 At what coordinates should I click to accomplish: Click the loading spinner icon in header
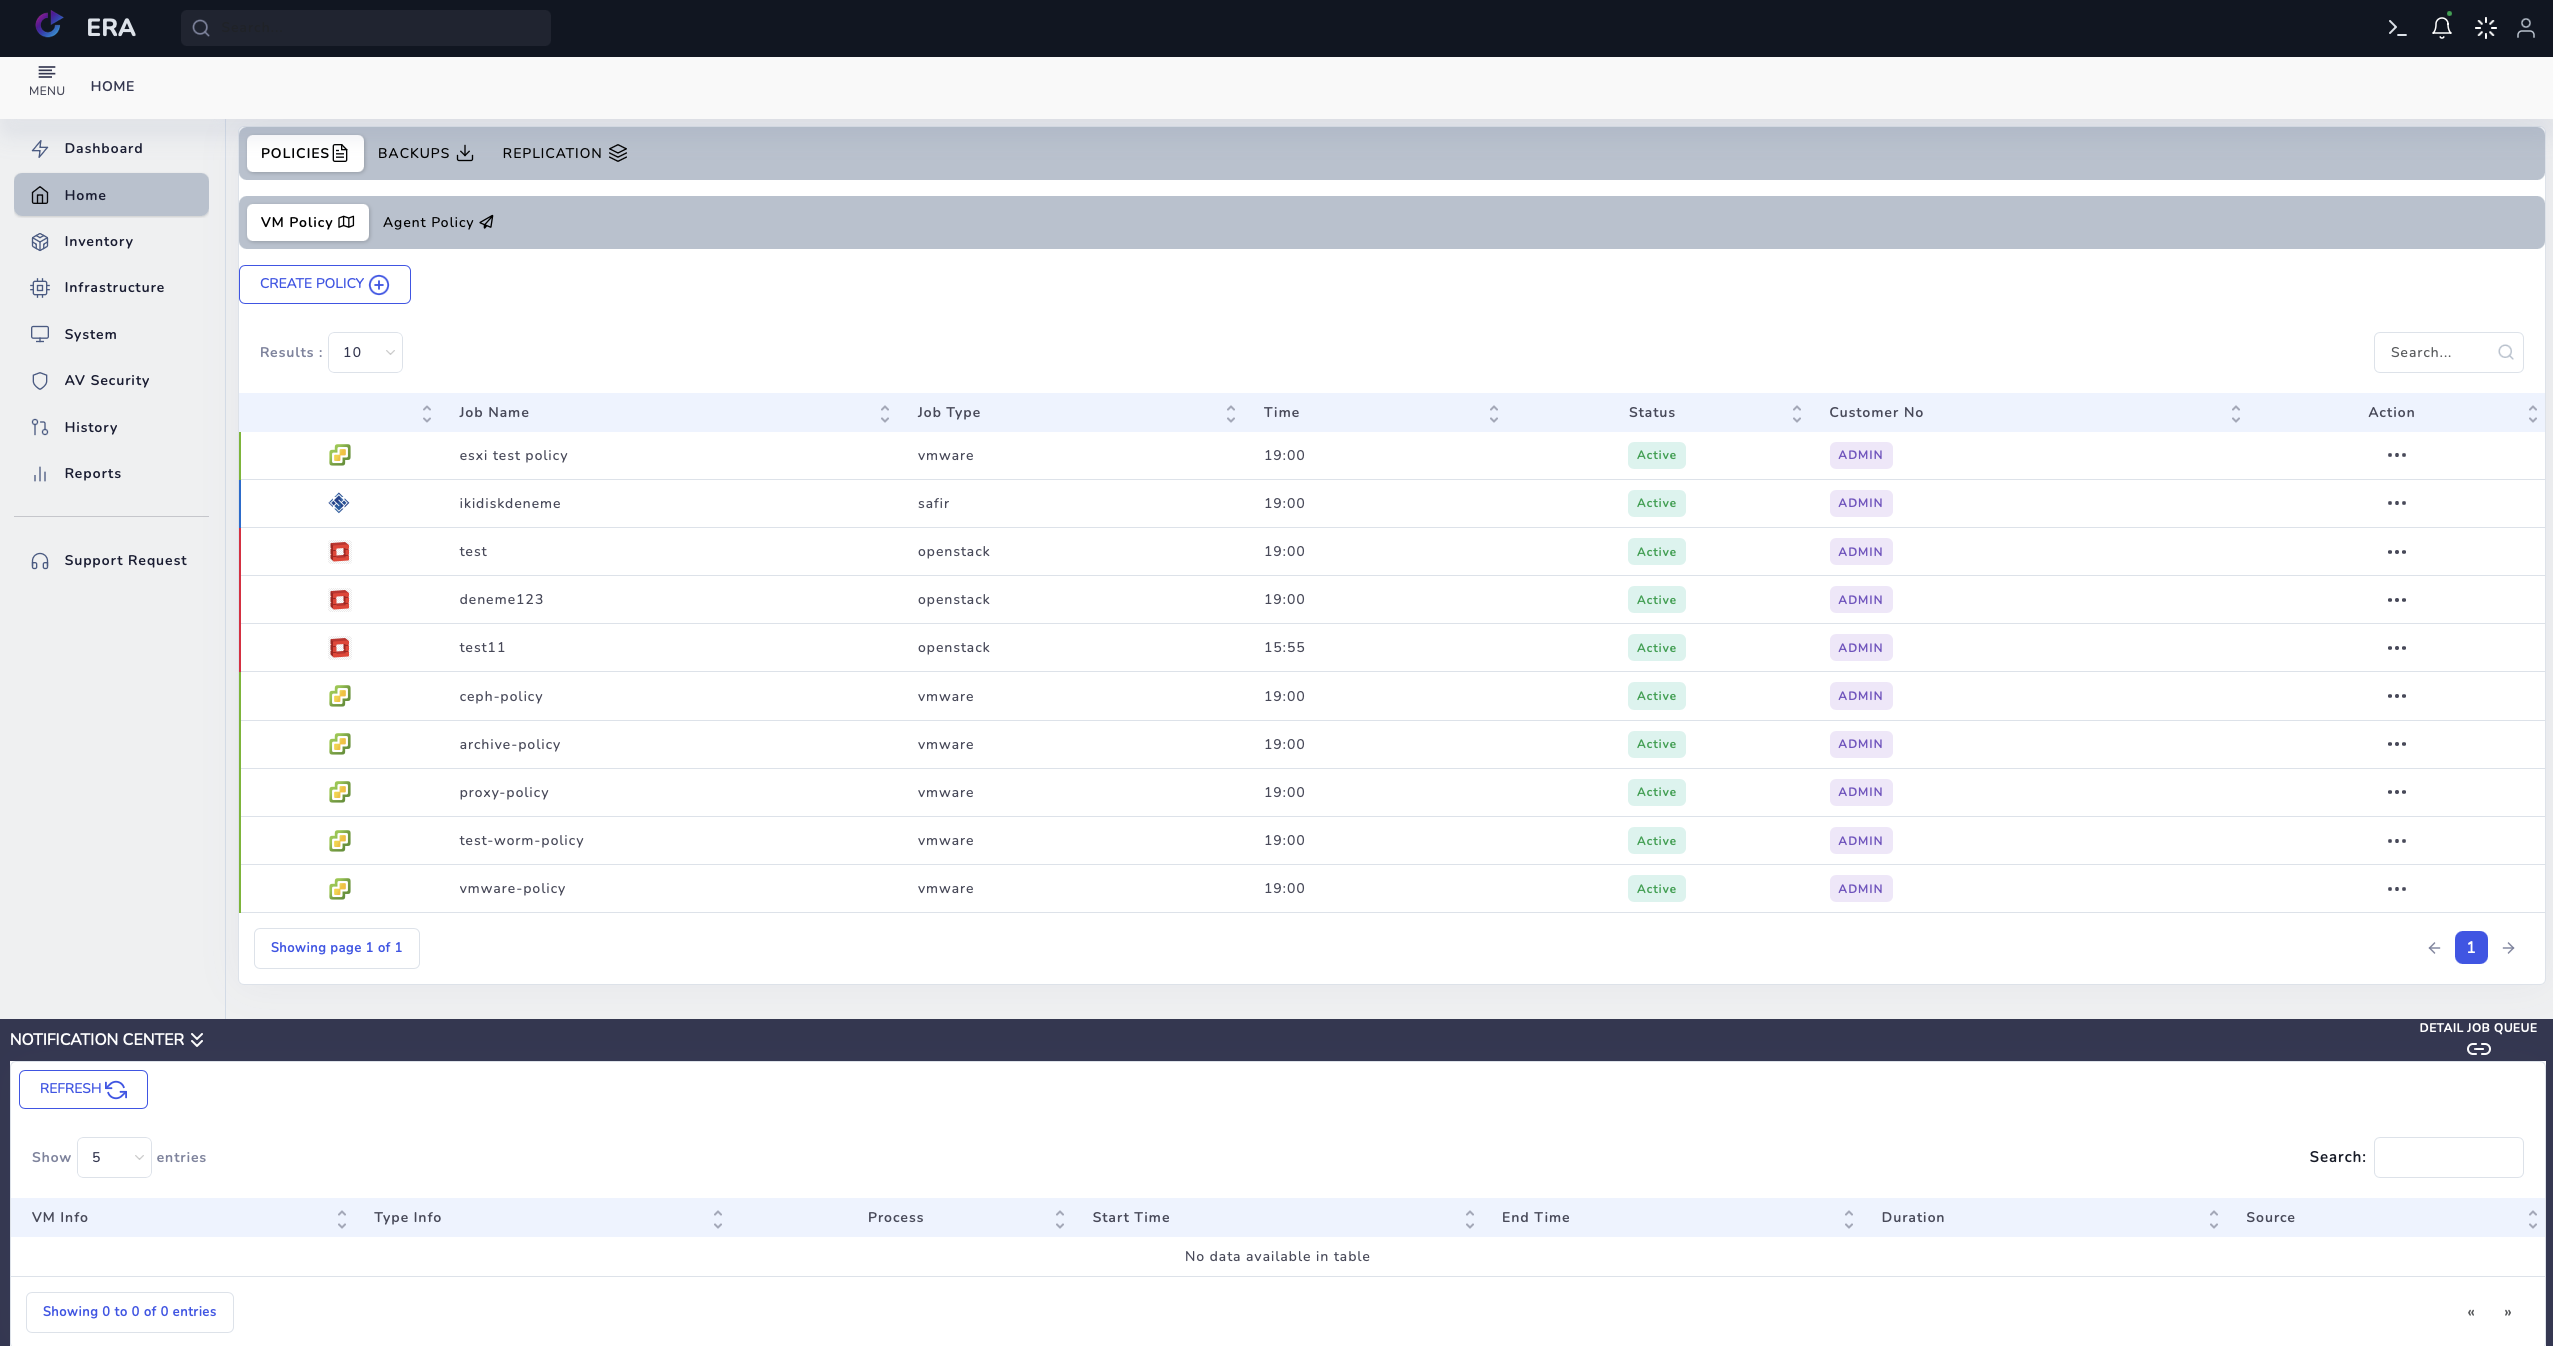[2485, 28]
